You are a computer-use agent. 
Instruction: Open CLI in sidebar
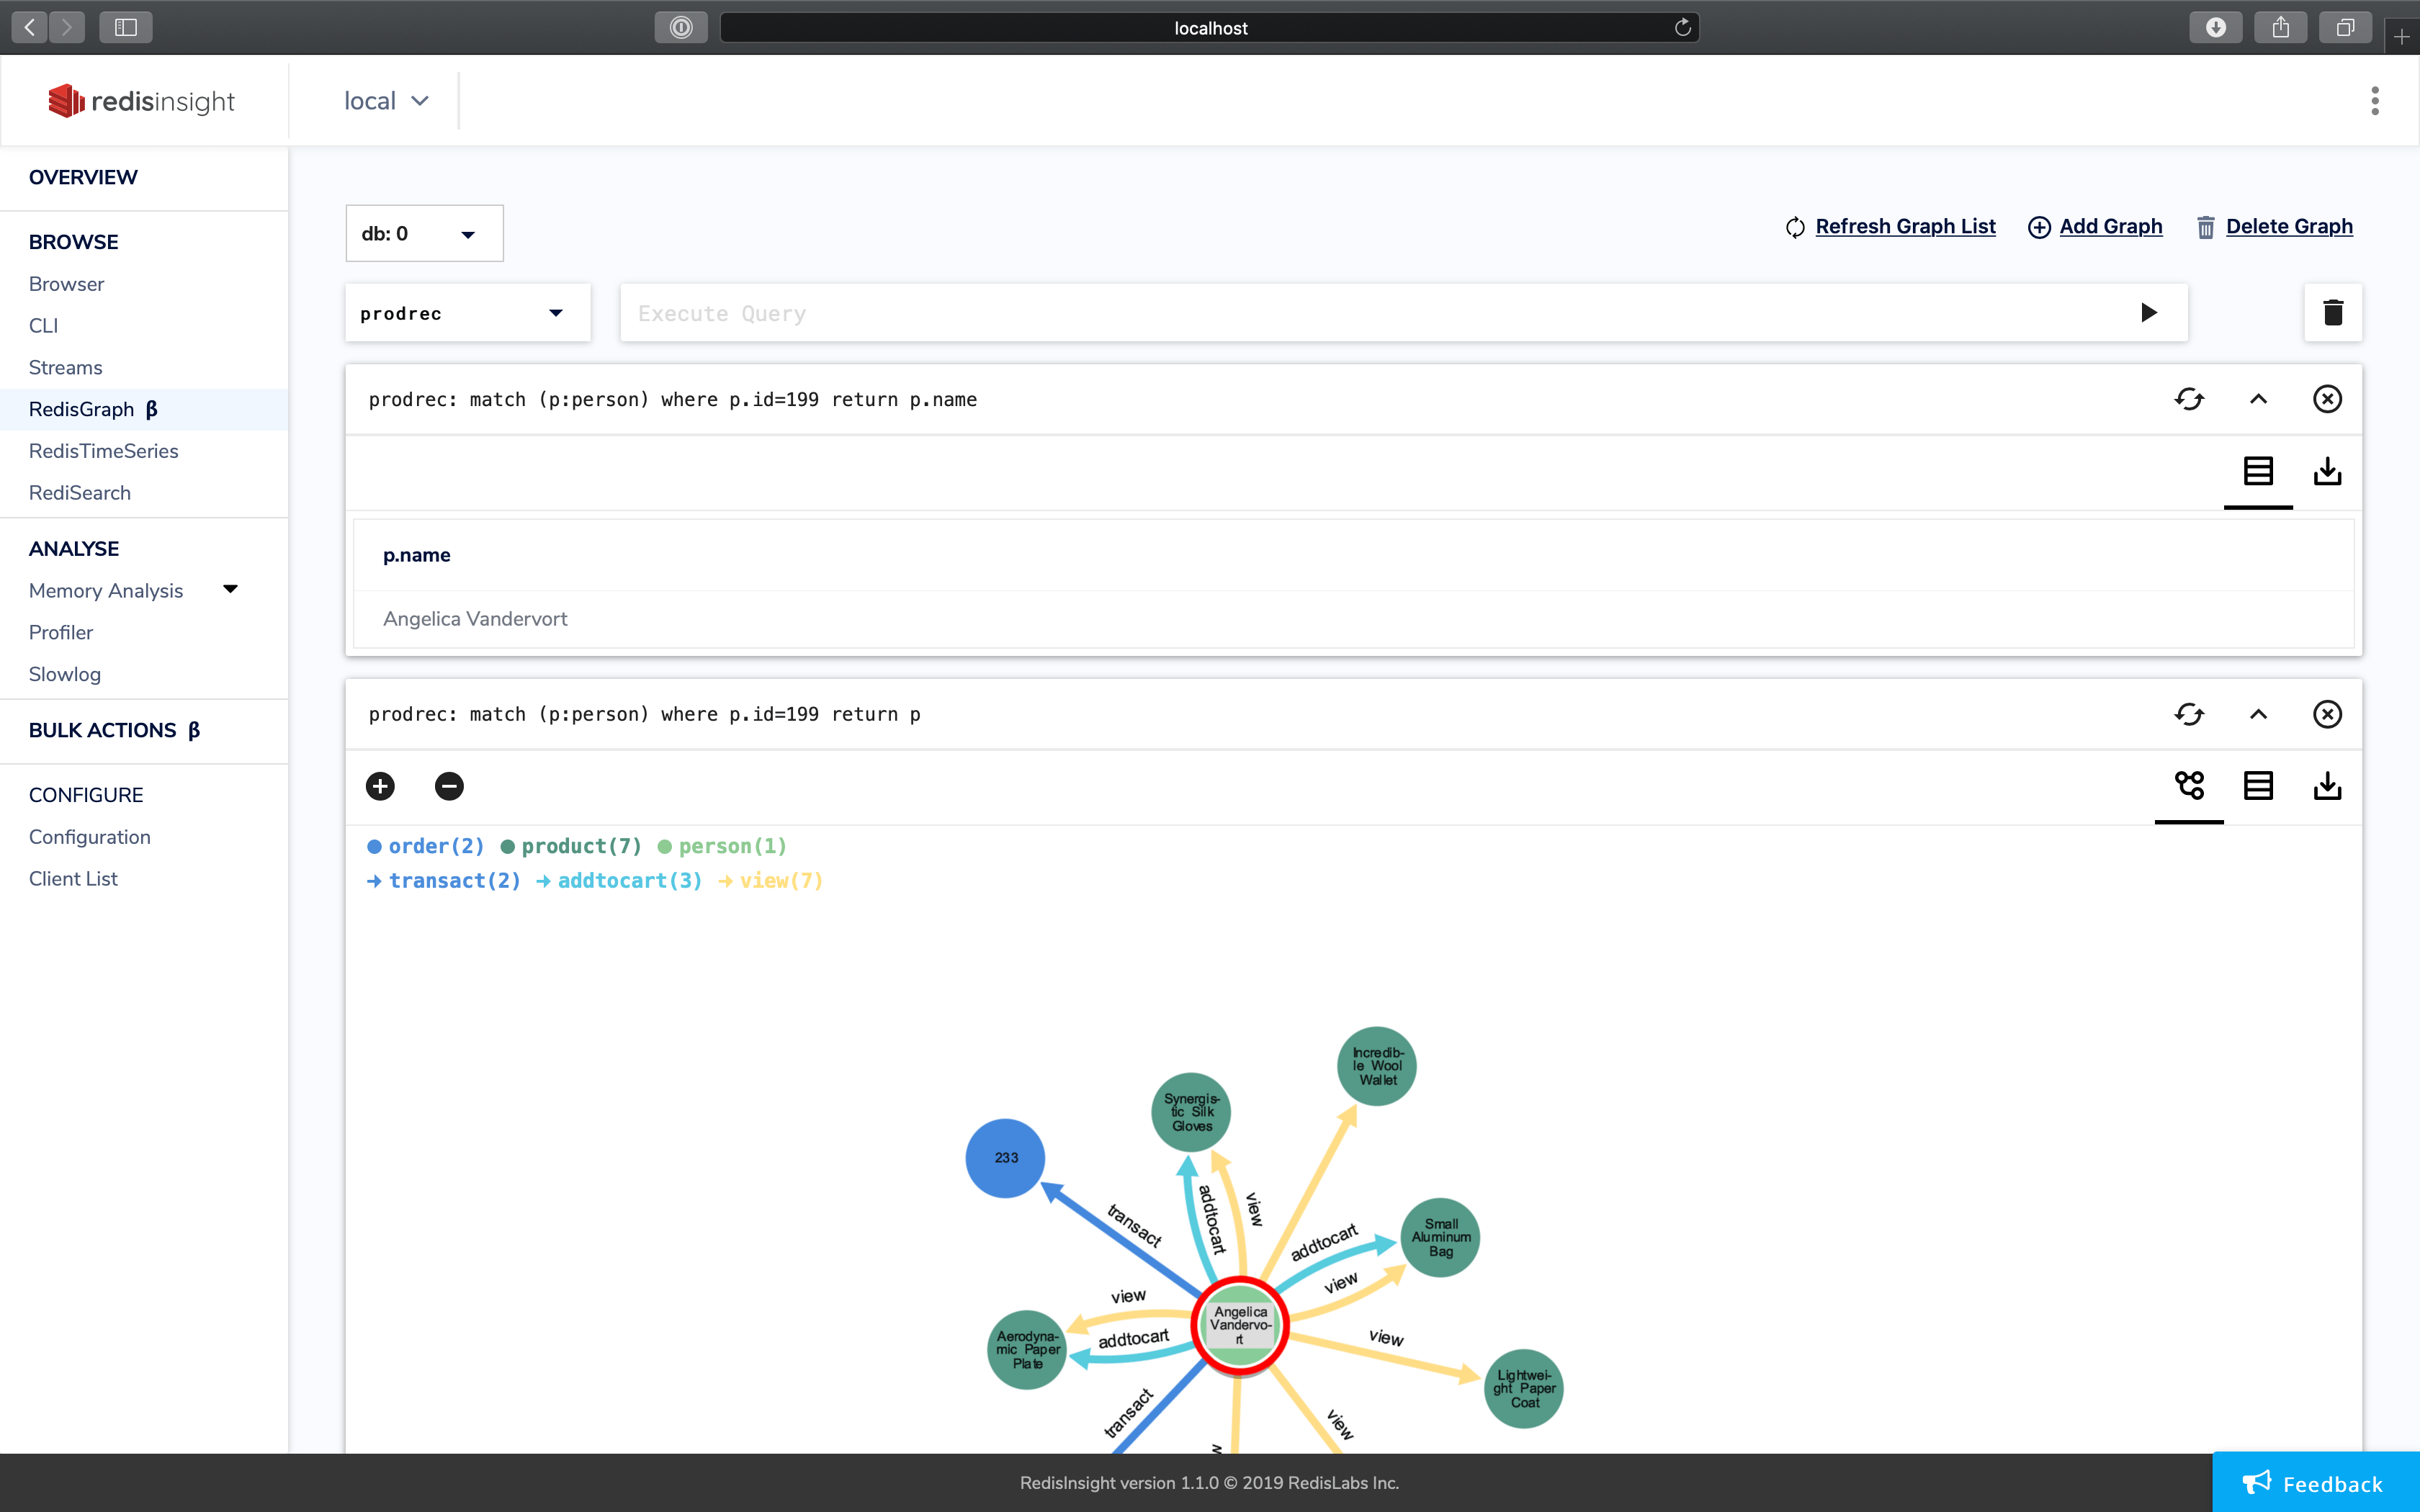tap(43, 326)
